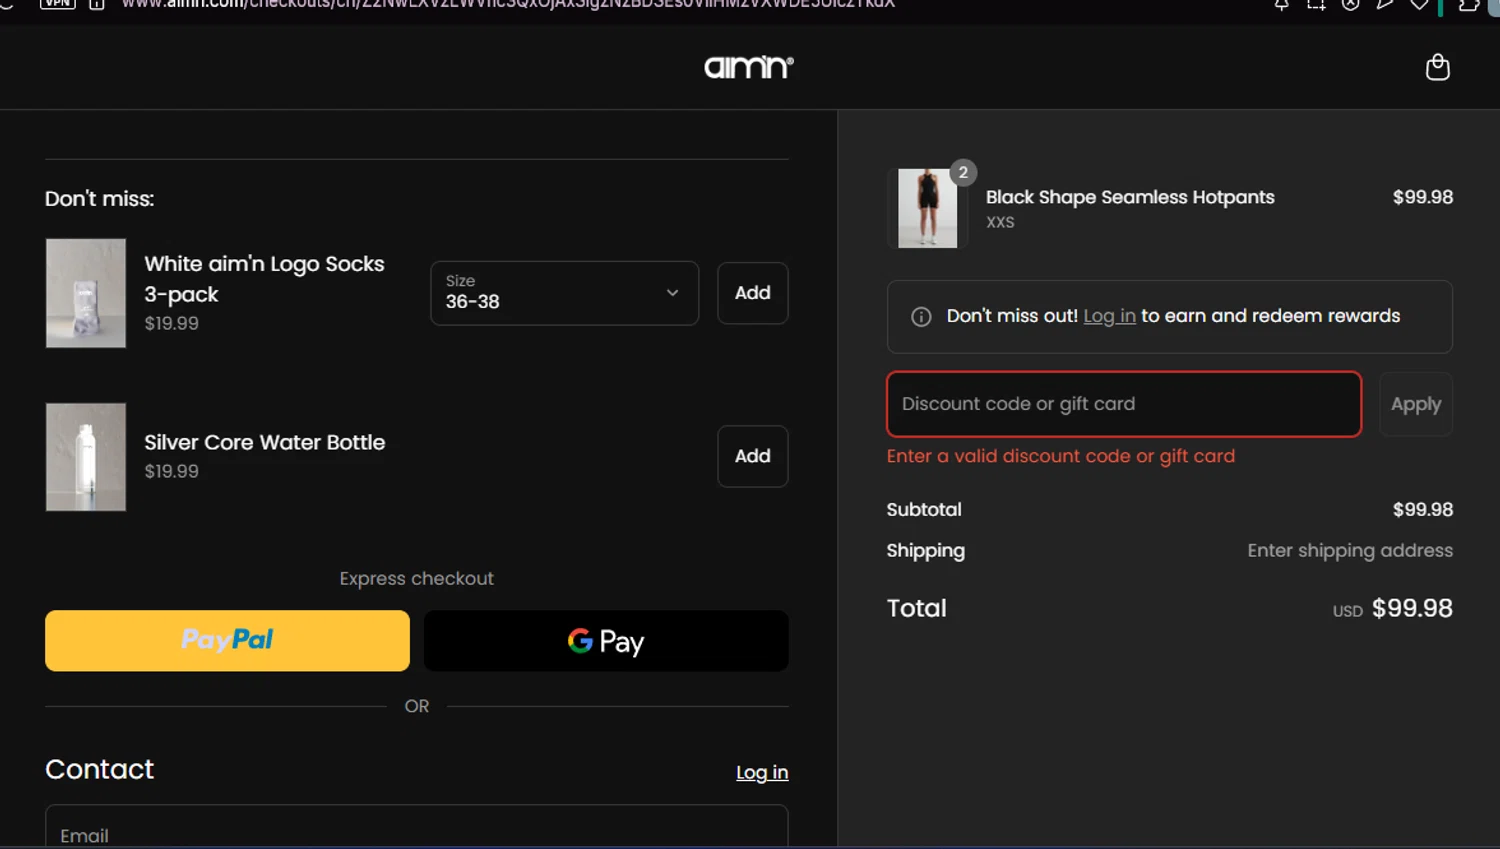The width and height of the screenshot is (1500, 849).
Task: Click the USD $99.98 total amount
Action: [x=1393, y=608]
